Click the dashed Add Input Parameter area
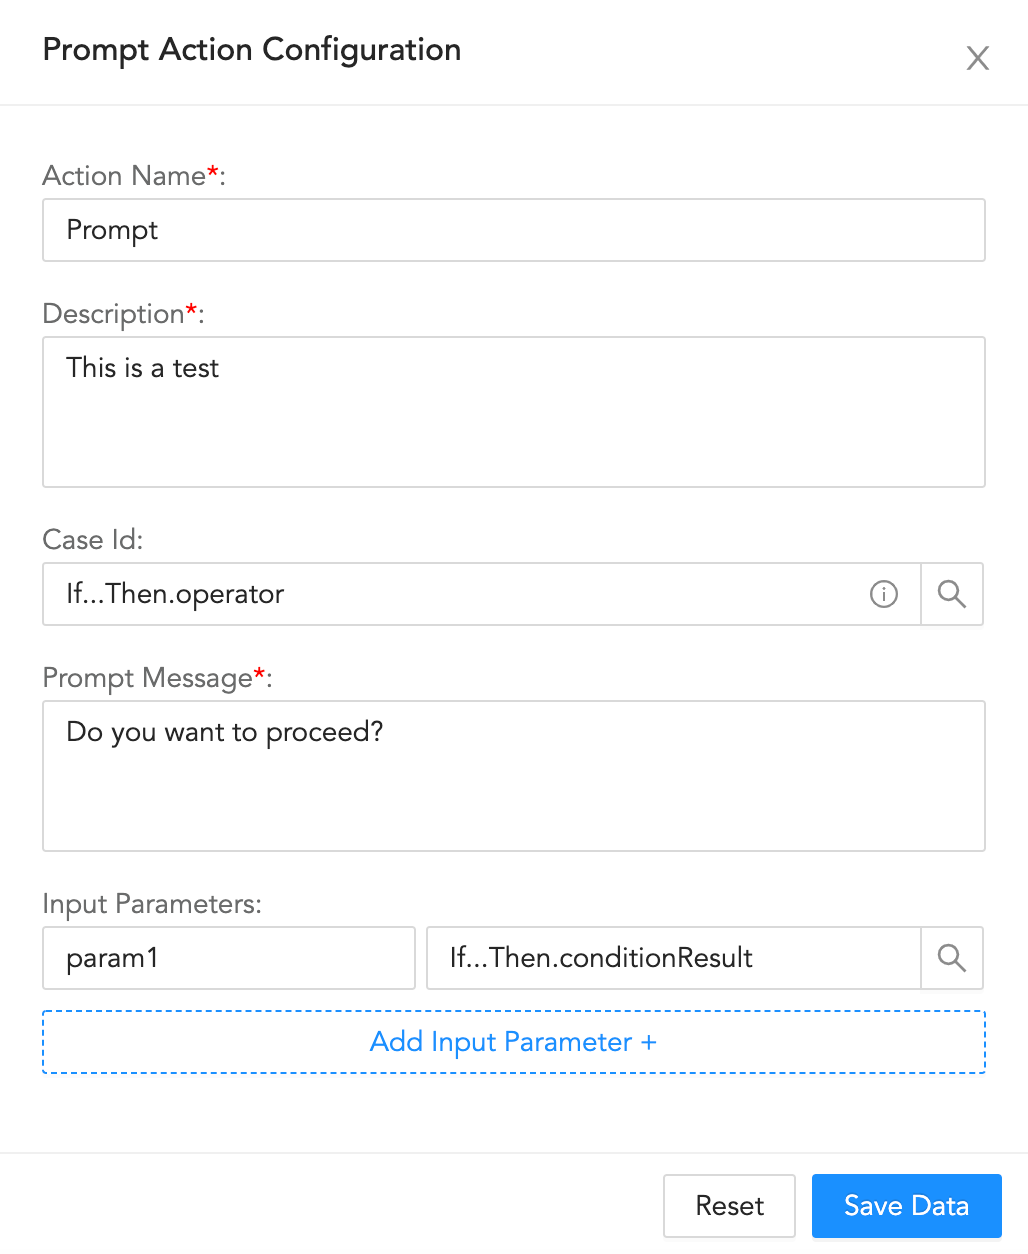Image resolution: width=1028 pixels, height=1254 pixels. click(x=513, y=1041)
